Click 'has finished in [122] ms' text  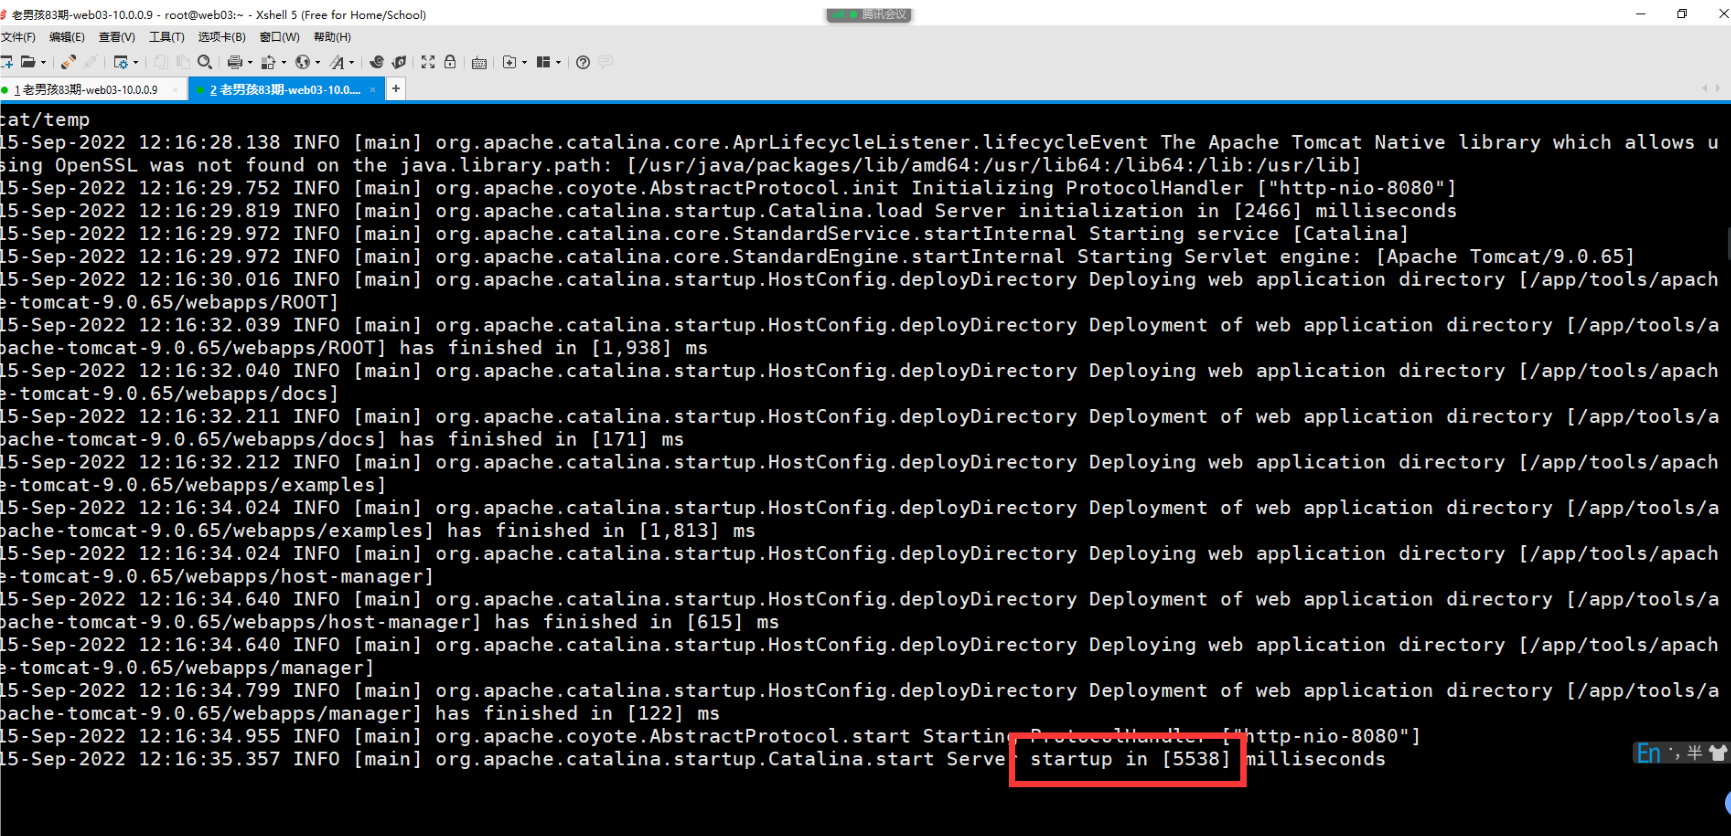click(x=578, y=714)
